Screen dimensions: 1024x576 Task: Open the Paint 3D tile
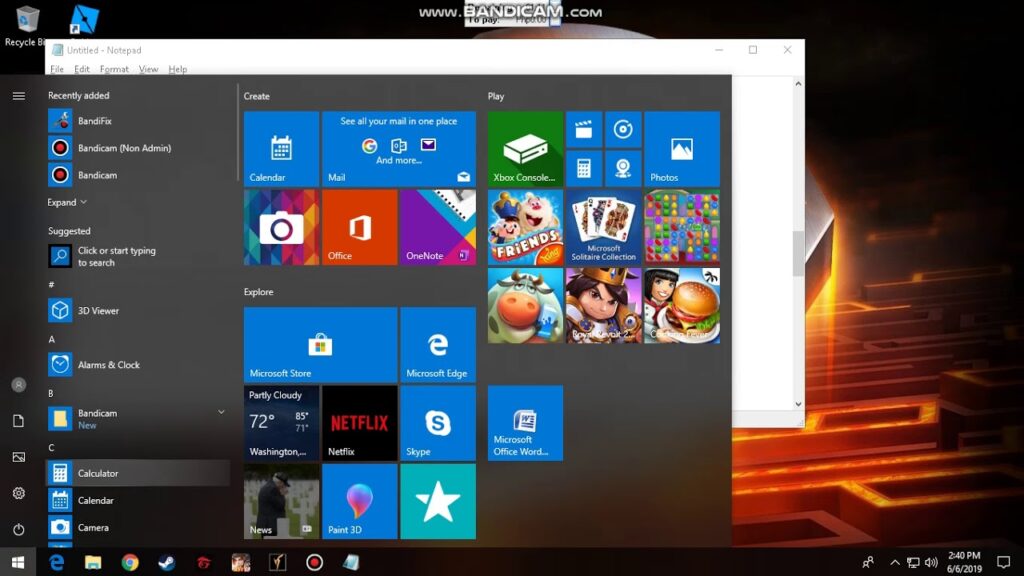point(360,502)
